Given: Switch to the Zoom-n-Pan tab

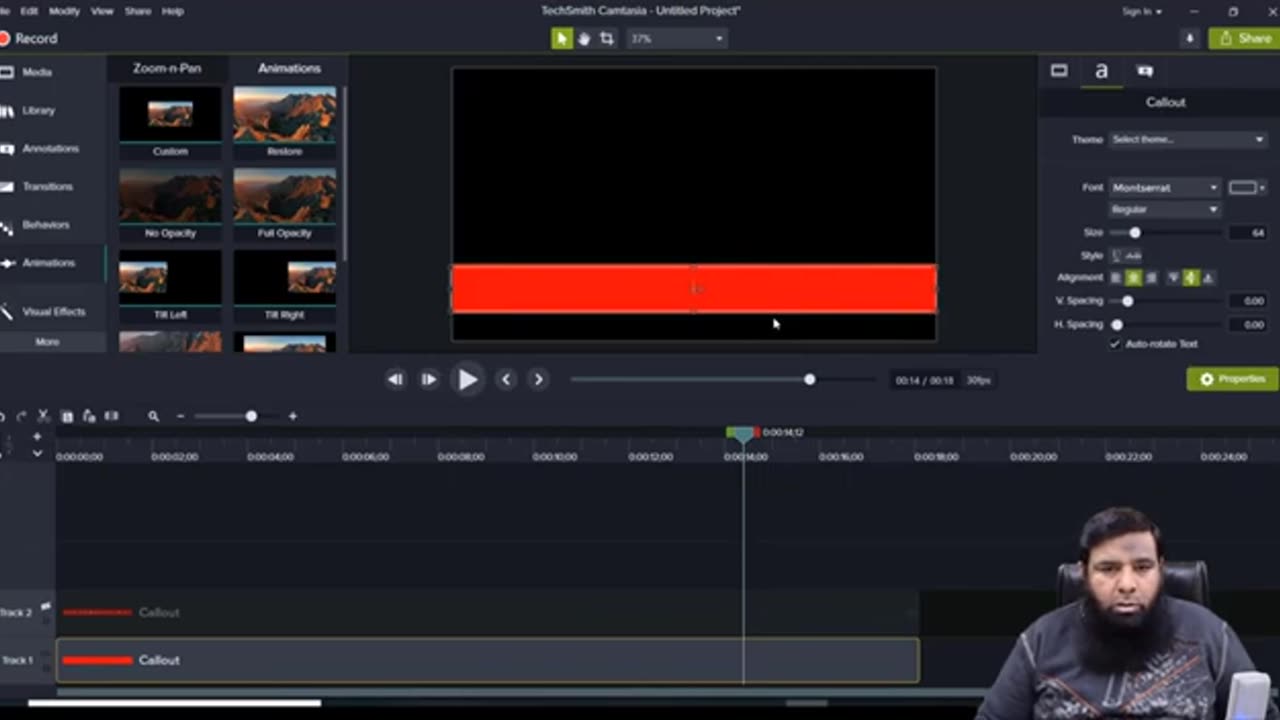Looking at the screenshot, I should [x=167, y=68].
